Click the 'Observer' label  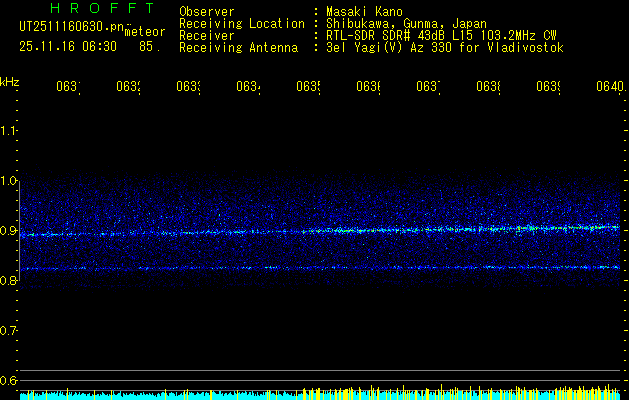click(x=207, y=12)
